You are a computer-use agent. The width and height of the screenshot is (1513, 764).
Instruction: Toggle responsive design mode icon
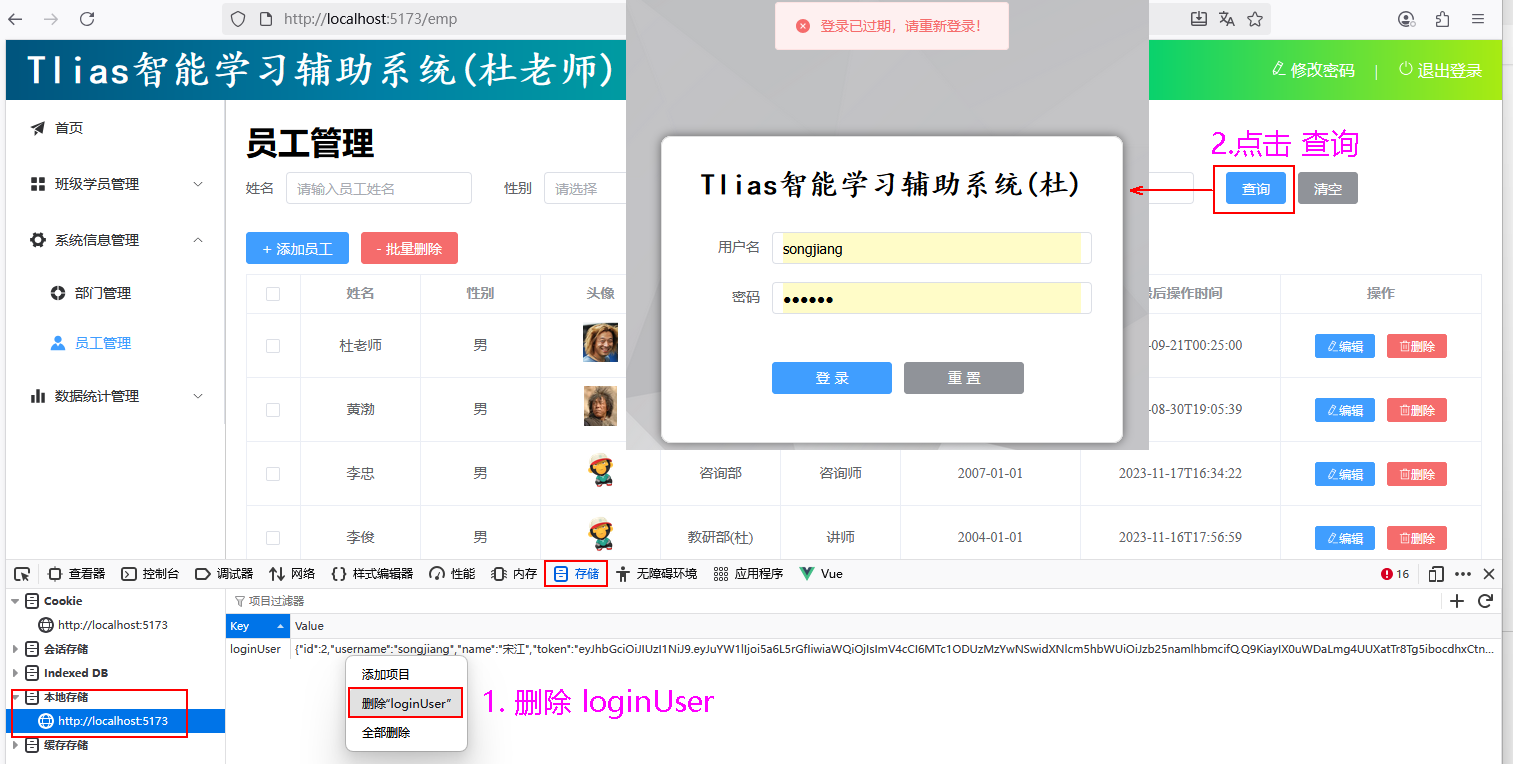(x=1436, y=574)
